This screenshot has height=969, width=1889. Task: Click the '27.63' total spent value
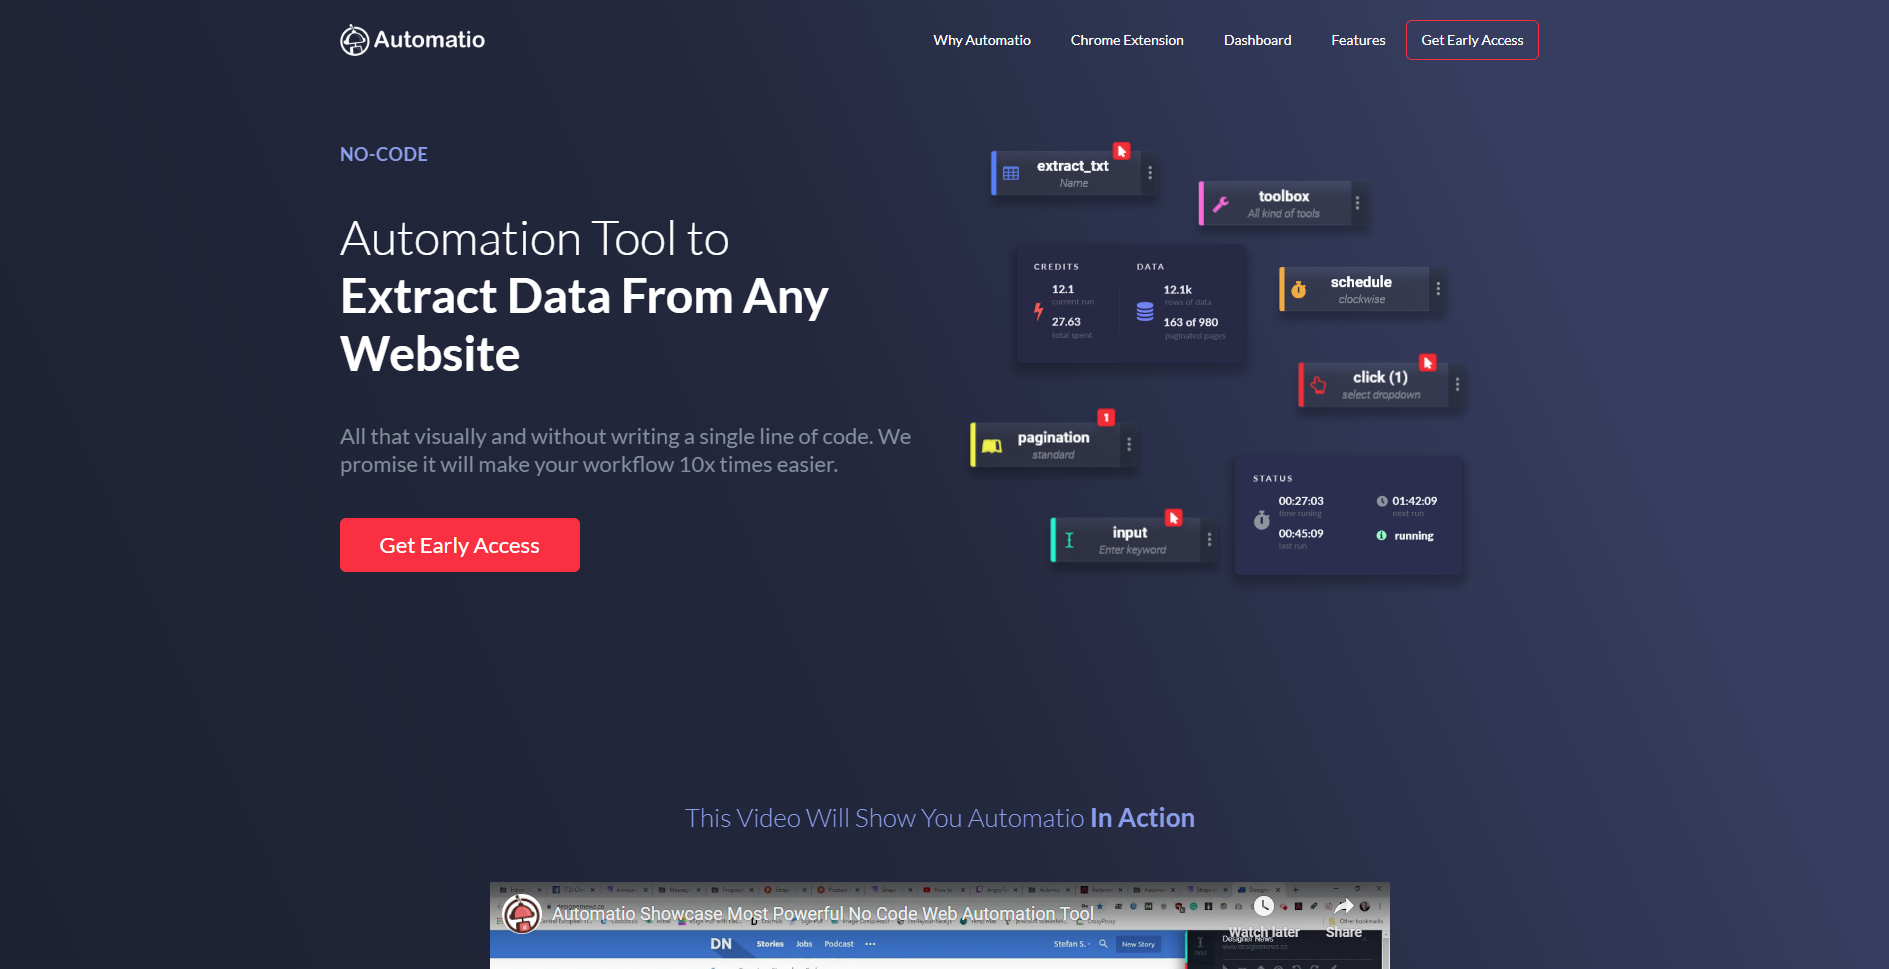[1066, 322]
